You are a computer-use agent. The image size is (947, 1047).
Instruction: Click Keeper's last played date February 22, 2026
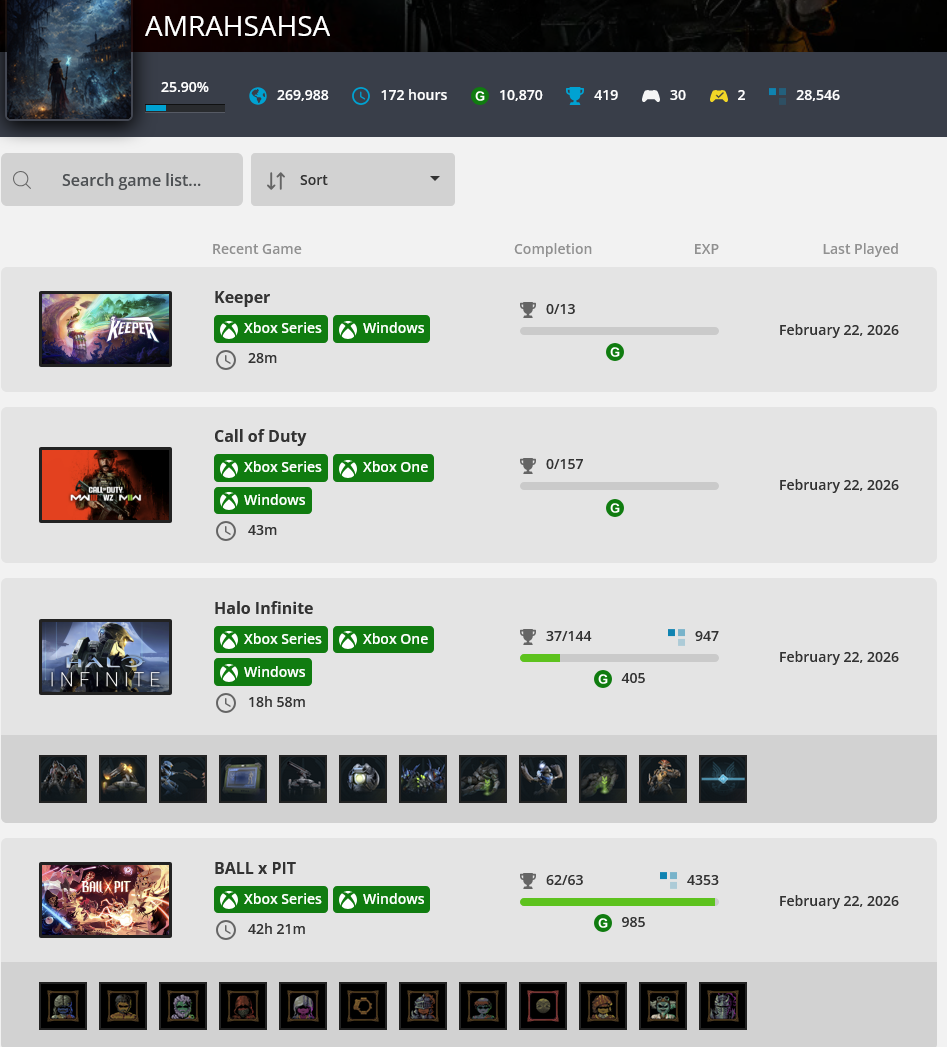tap(839, 330)
